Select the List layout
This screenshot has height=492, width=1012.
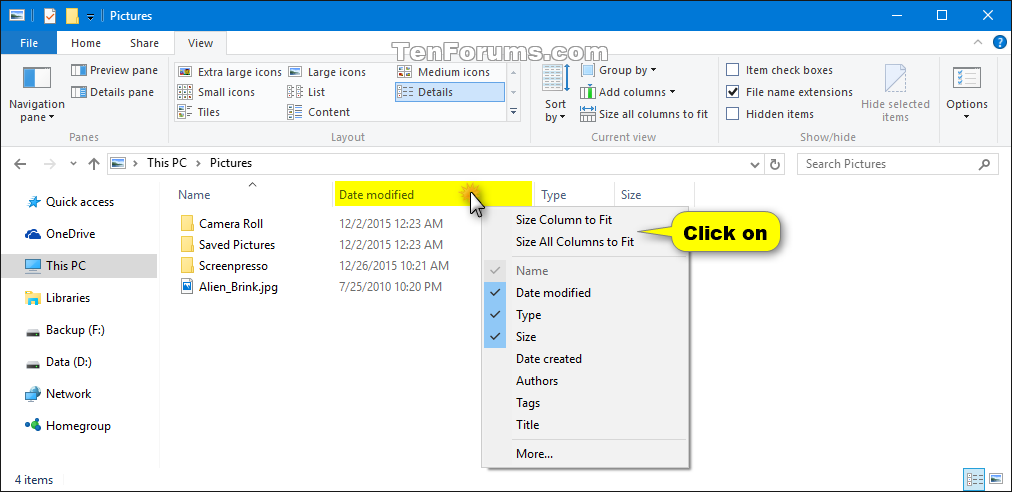[x=307, y=92]
